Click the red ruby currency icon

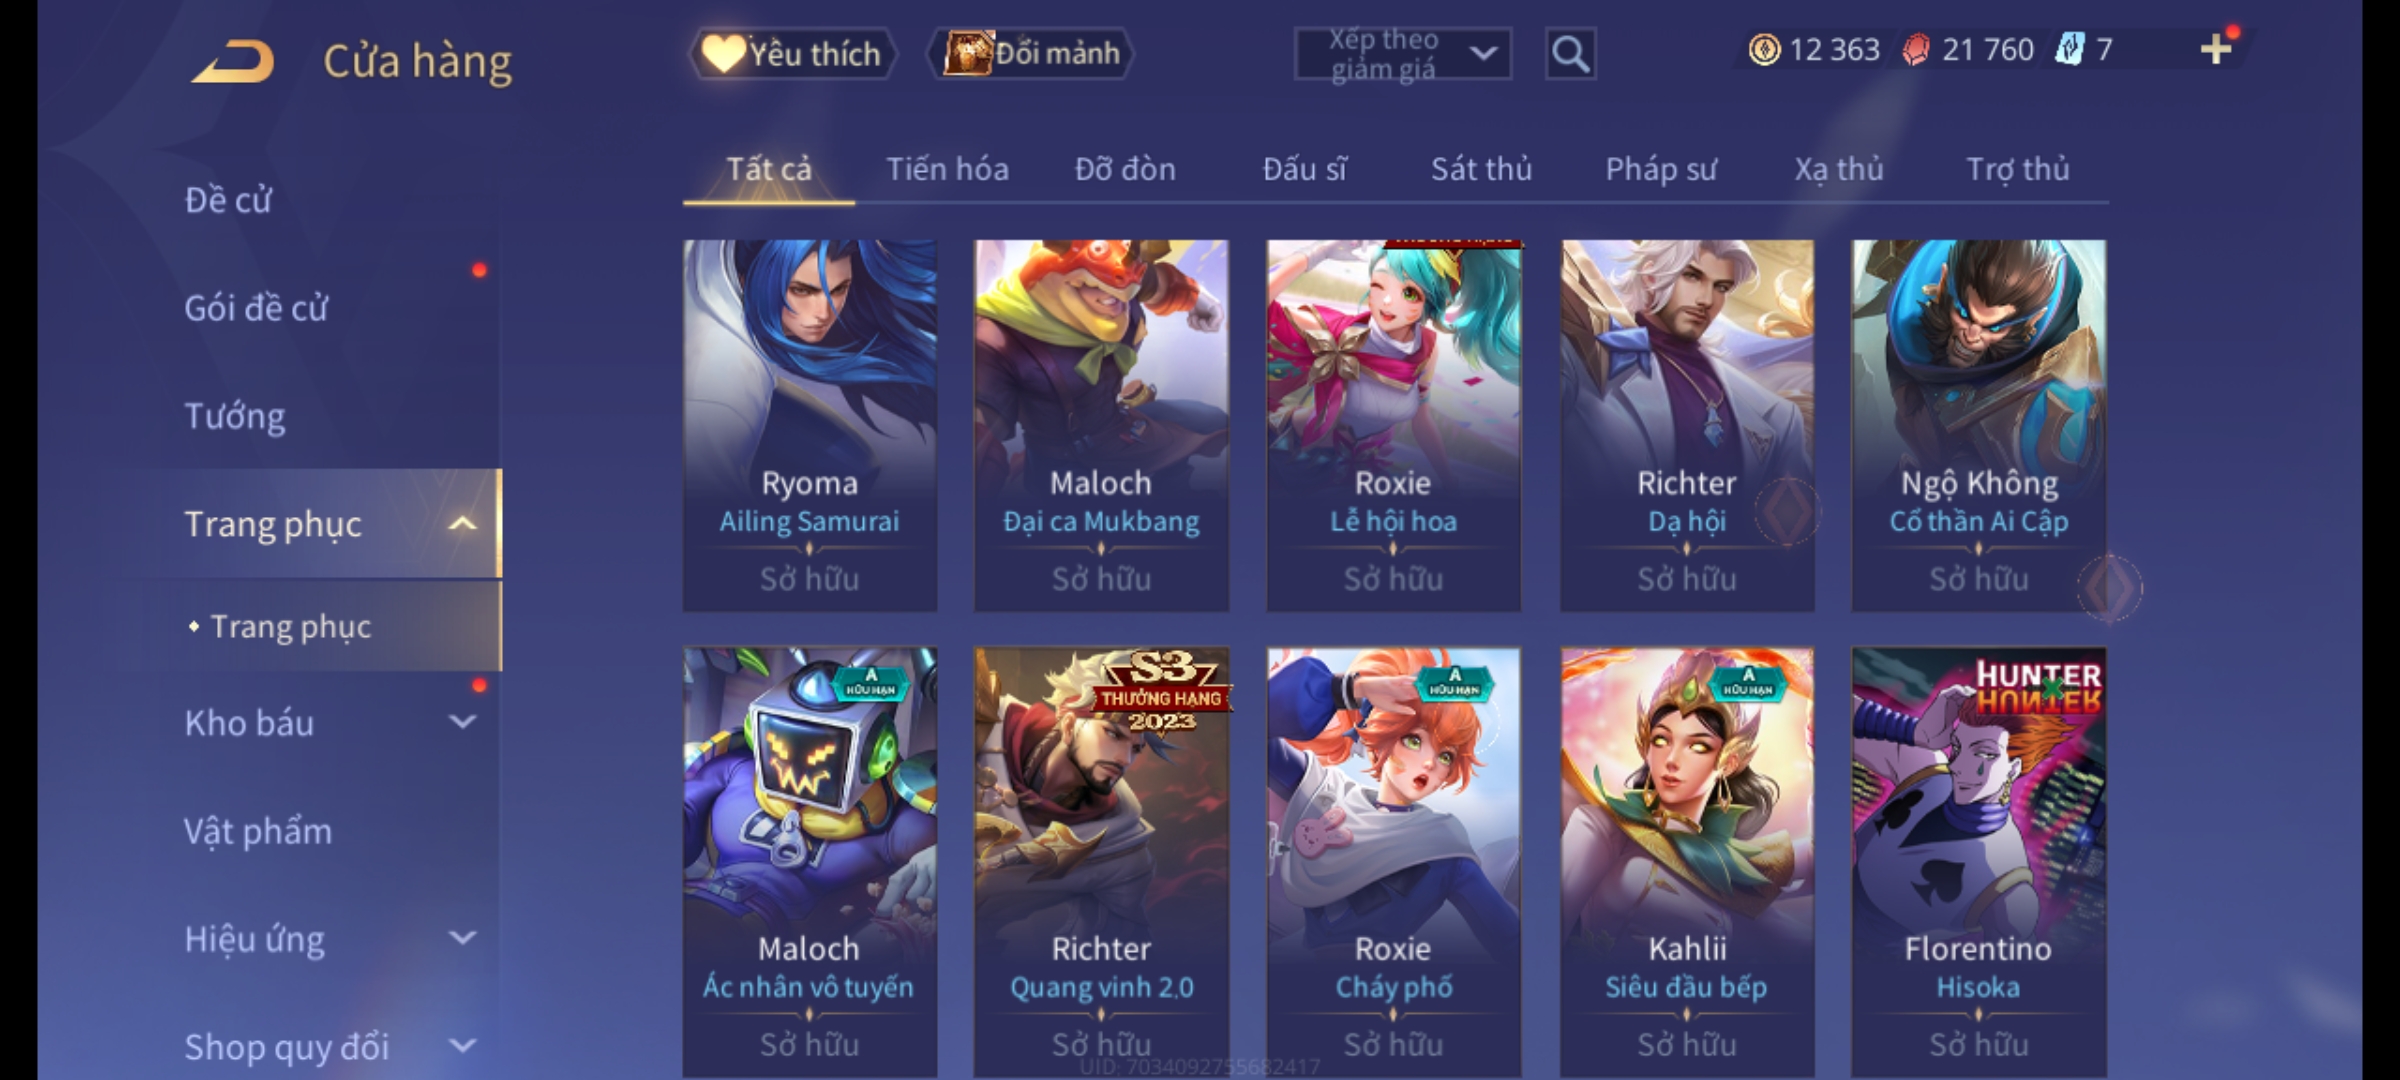(1915, 49)
